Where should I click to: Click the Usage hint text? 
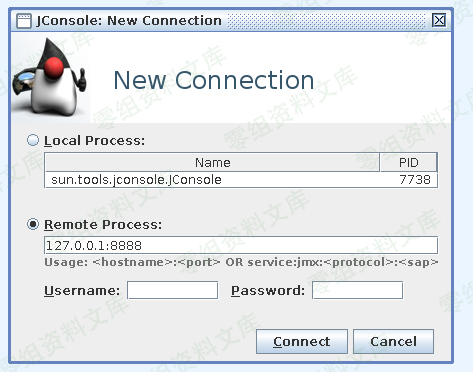(x=241, y=262)
